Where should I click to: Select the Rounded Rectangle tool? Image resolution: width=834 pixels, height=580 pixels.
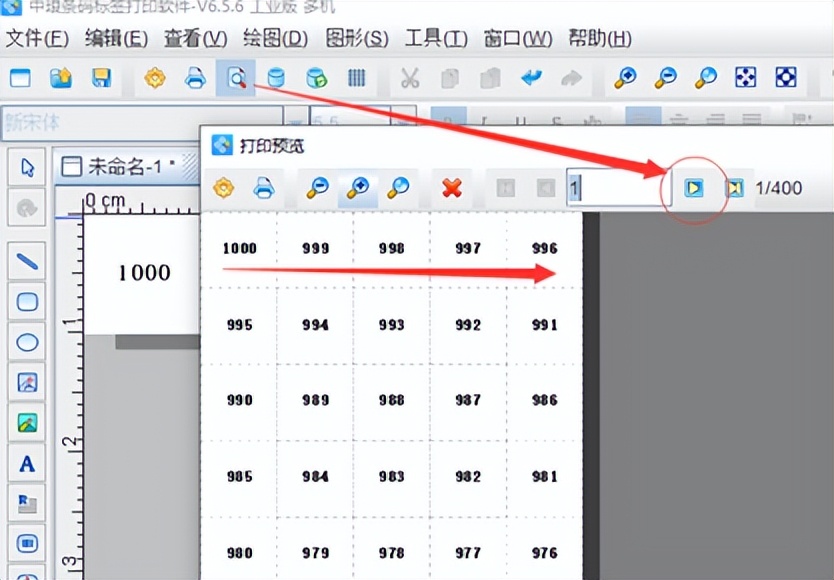(x=27, y=301)
